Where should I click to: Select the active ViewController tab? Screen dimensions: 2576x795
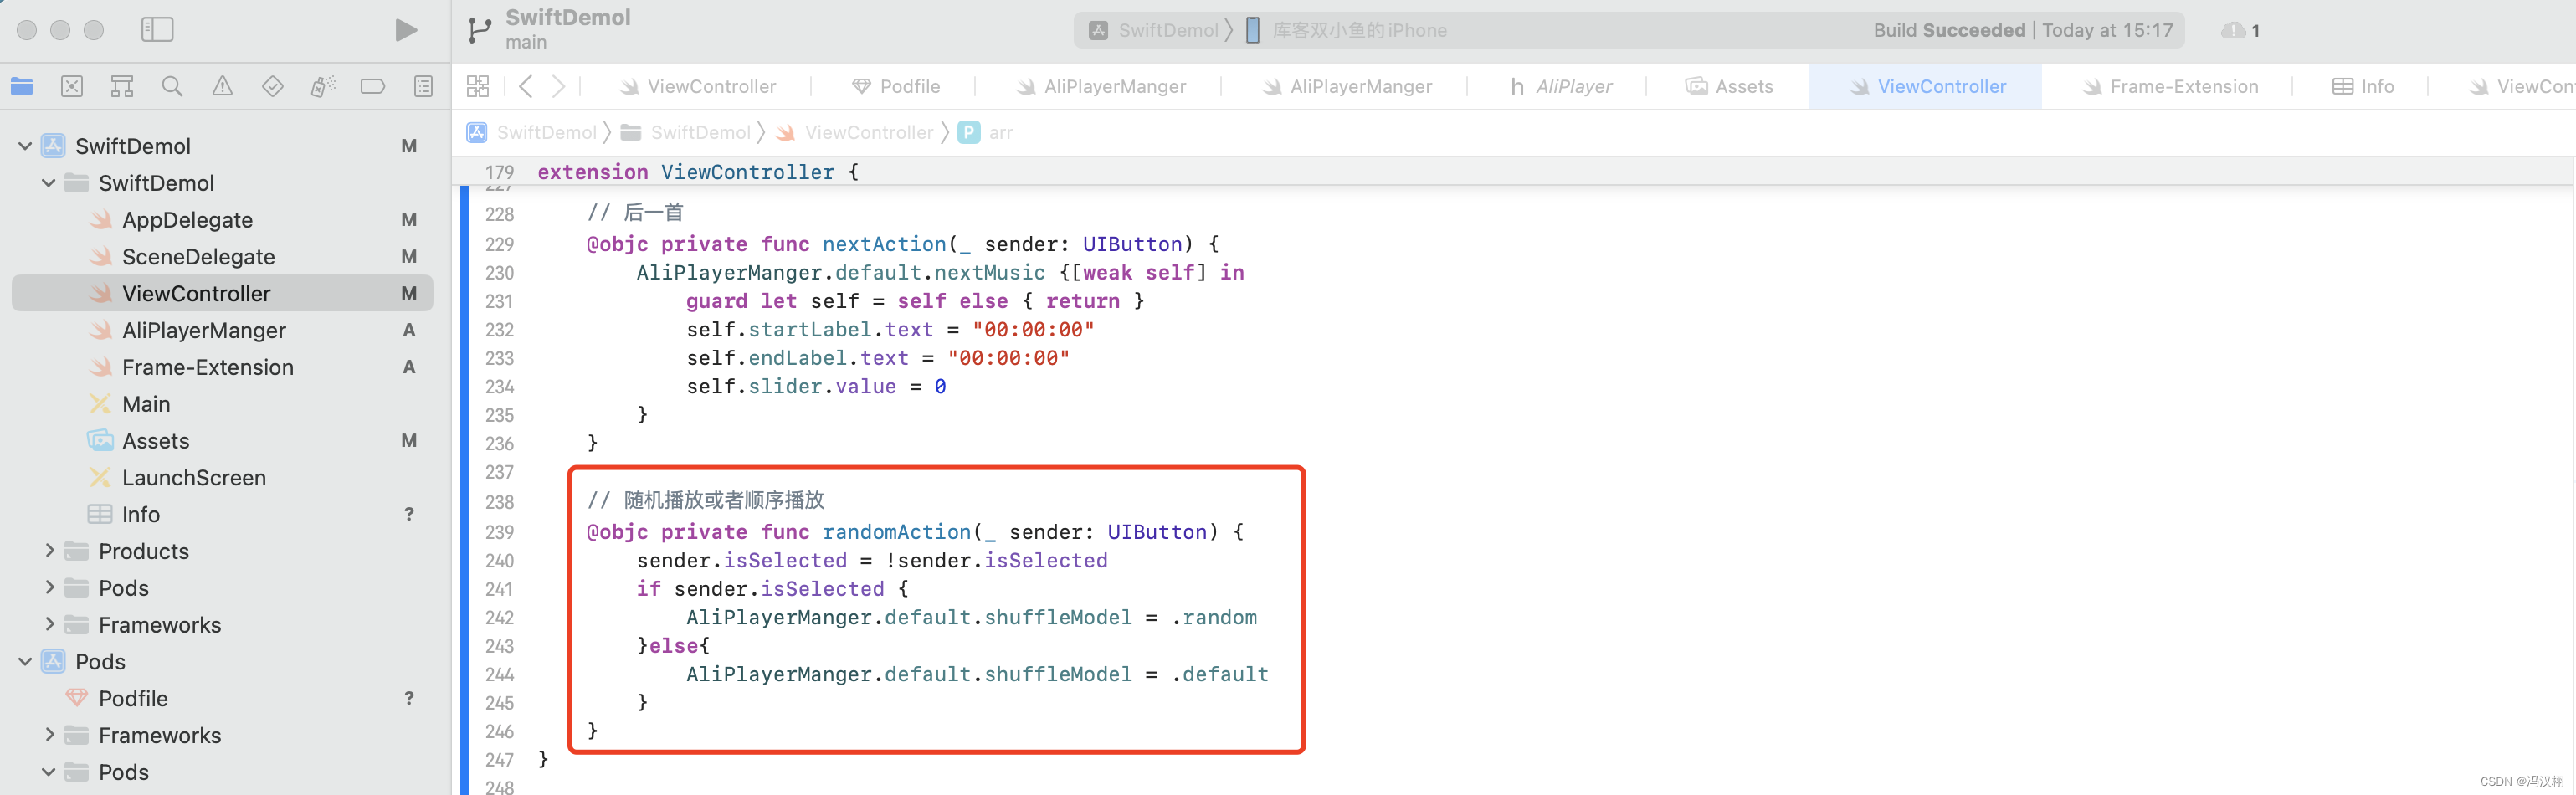pos(1927,86)
